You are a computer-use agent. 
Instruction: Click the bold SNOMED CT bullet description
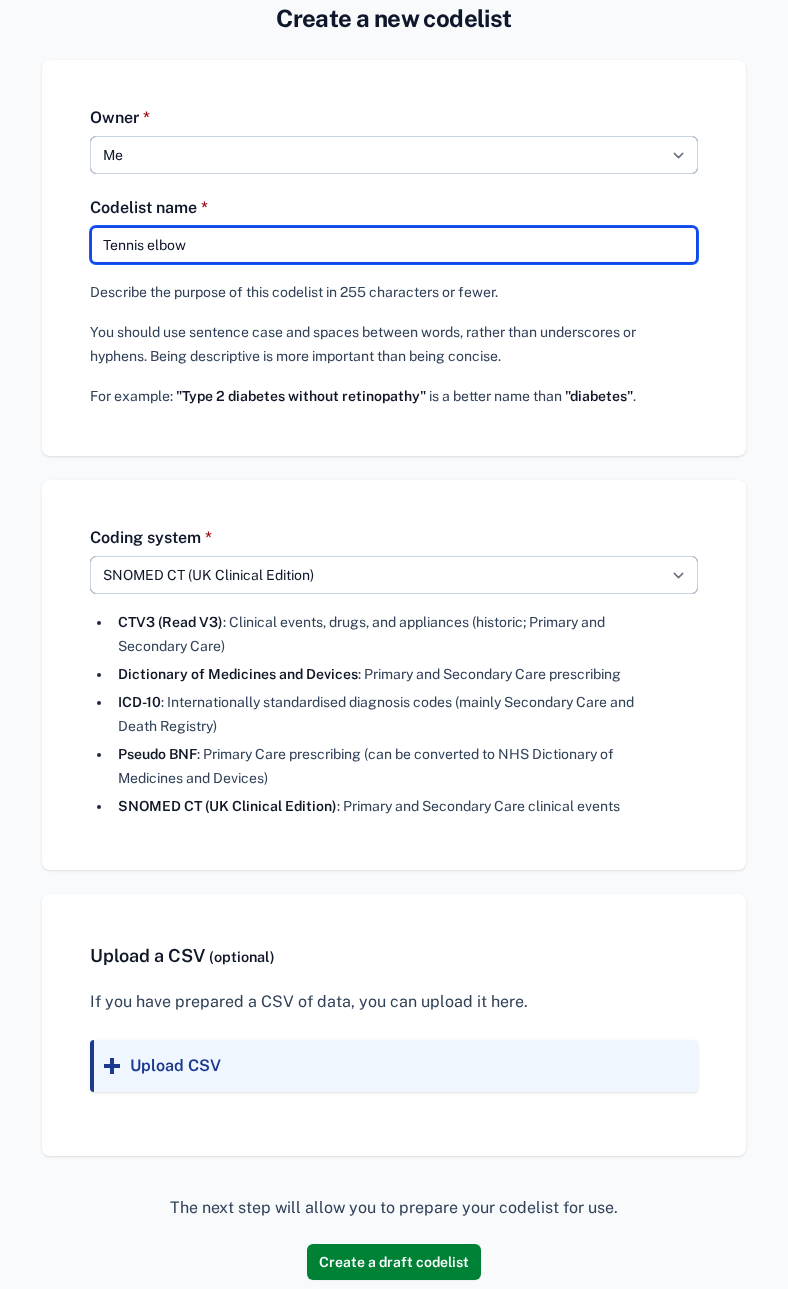click(227, 806)
